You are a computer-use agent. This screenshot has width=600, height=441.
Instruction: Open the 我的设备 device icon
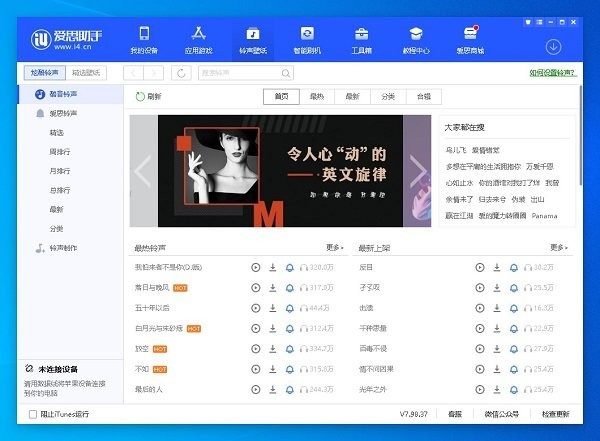coord(144,39)
